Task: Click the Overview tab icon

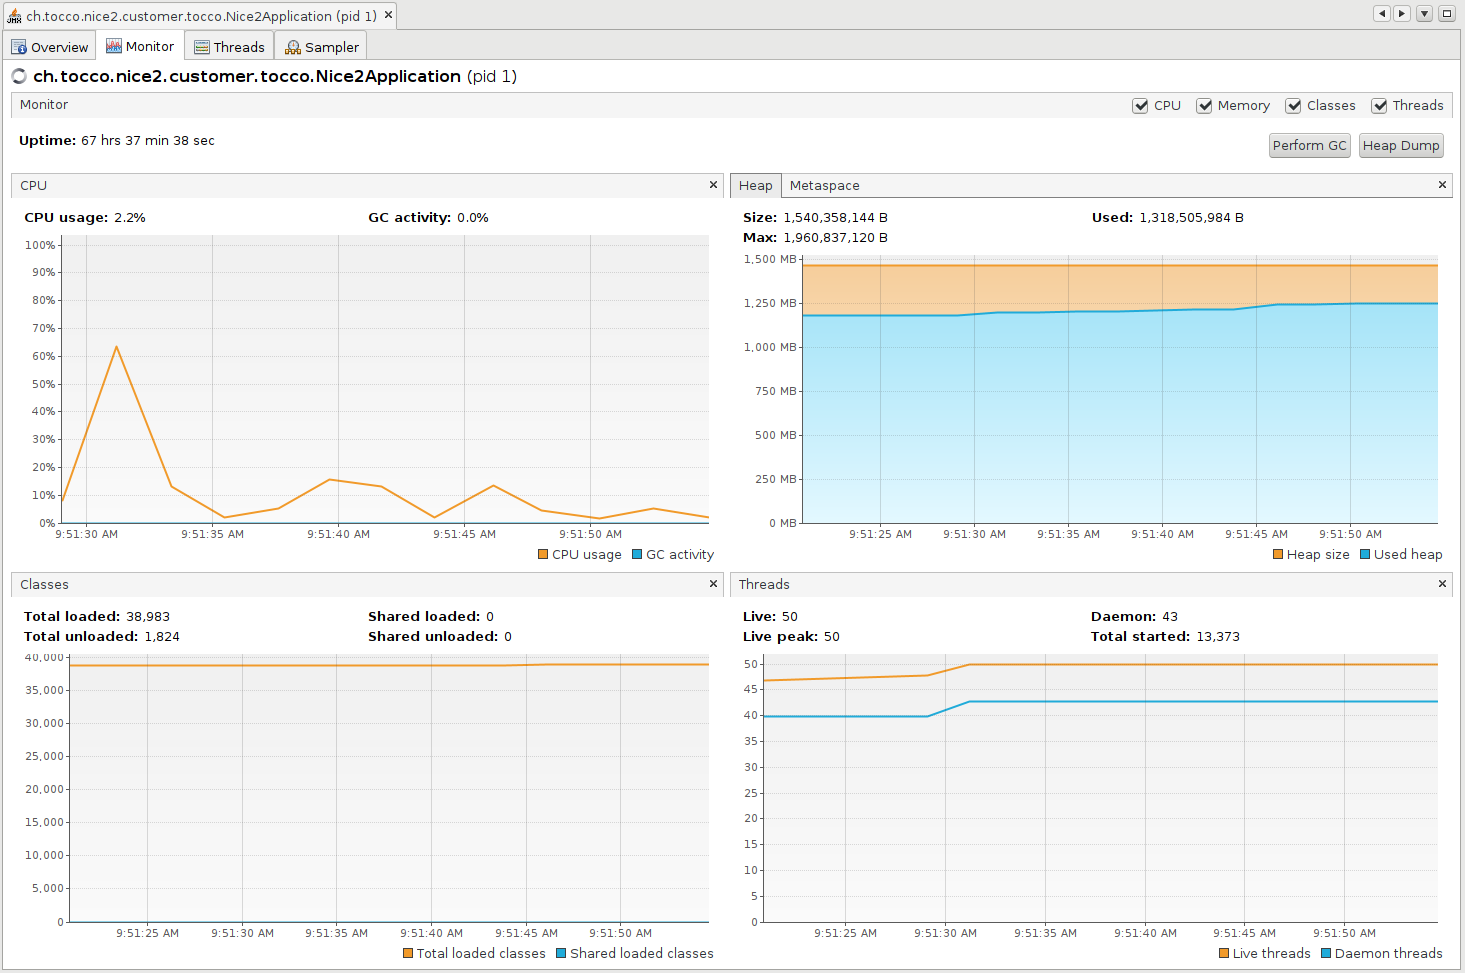Action: pyautogui.click(x=19, y=47)
